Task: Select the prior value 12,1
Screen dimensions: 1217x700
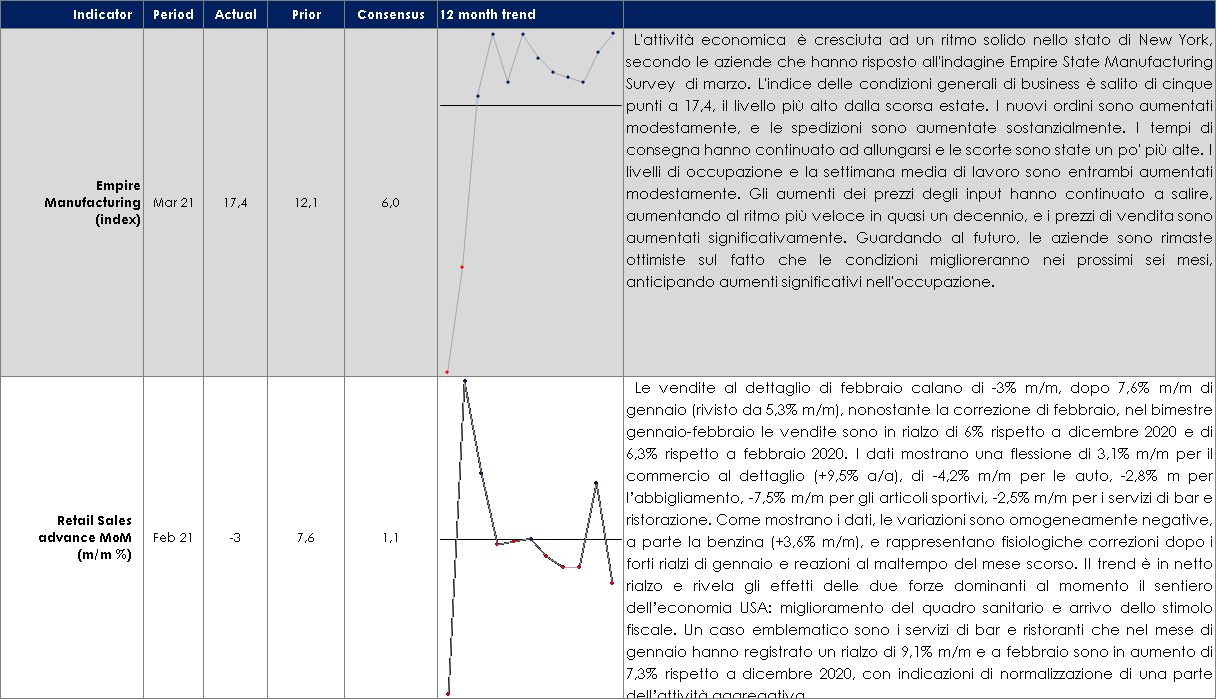Action: pos(306,203)
